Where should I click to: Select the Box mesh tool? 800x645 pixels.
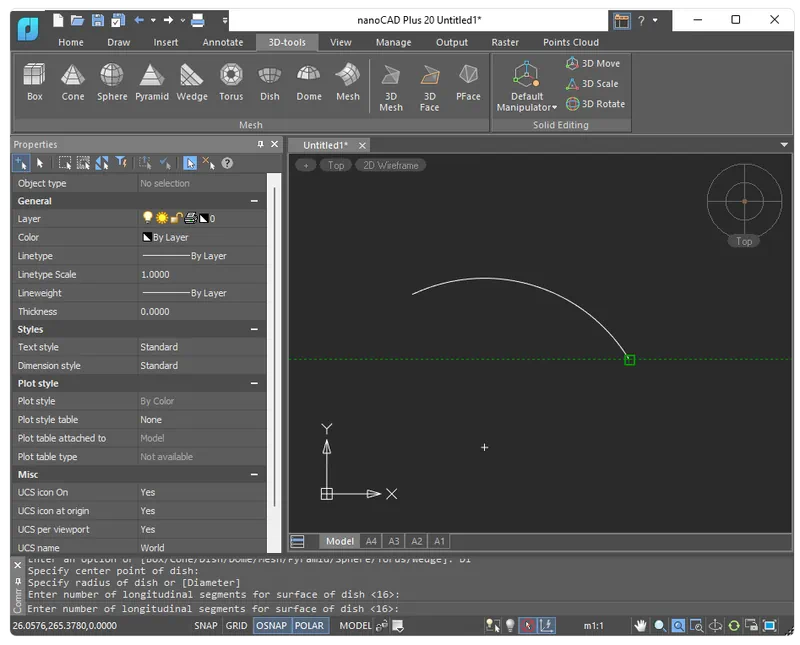[34, 82]
